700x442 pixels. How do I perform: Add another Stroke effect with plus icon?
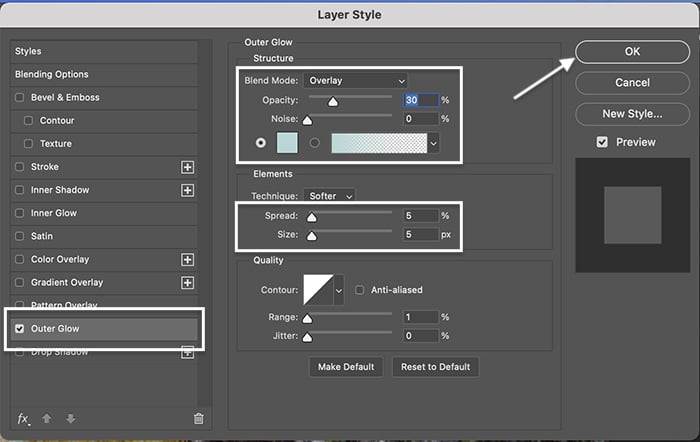click(188, 167)
